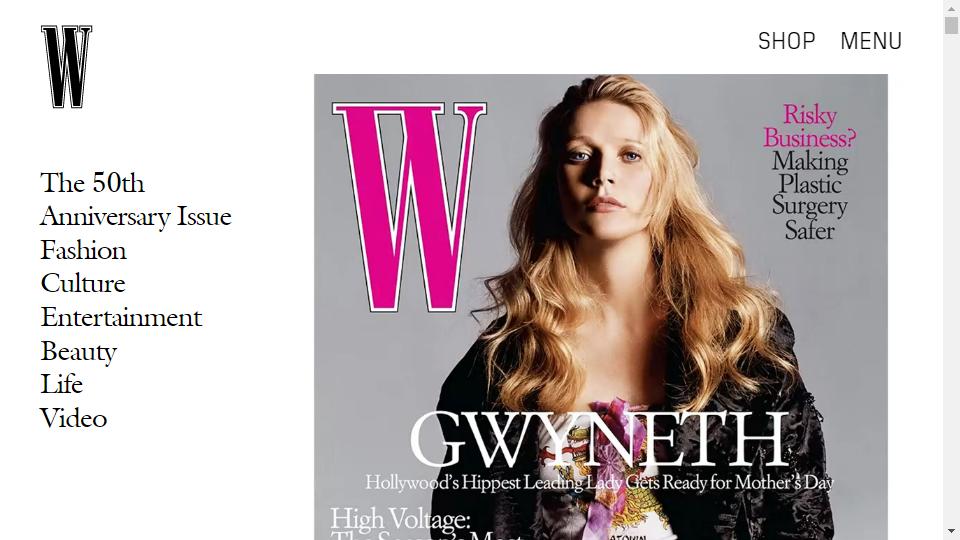Open the MENU navigation

871,41
